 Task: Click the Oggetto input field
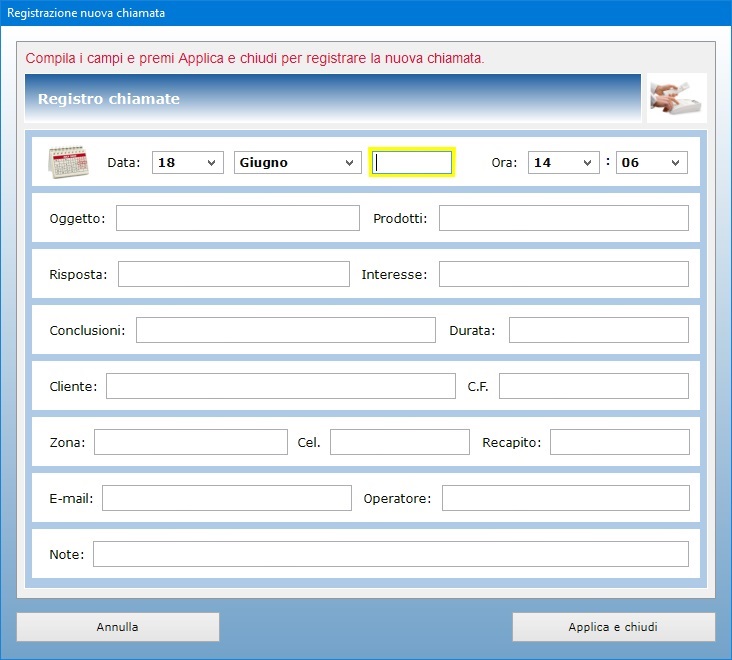pyautogui.click(x=238, y=218)
